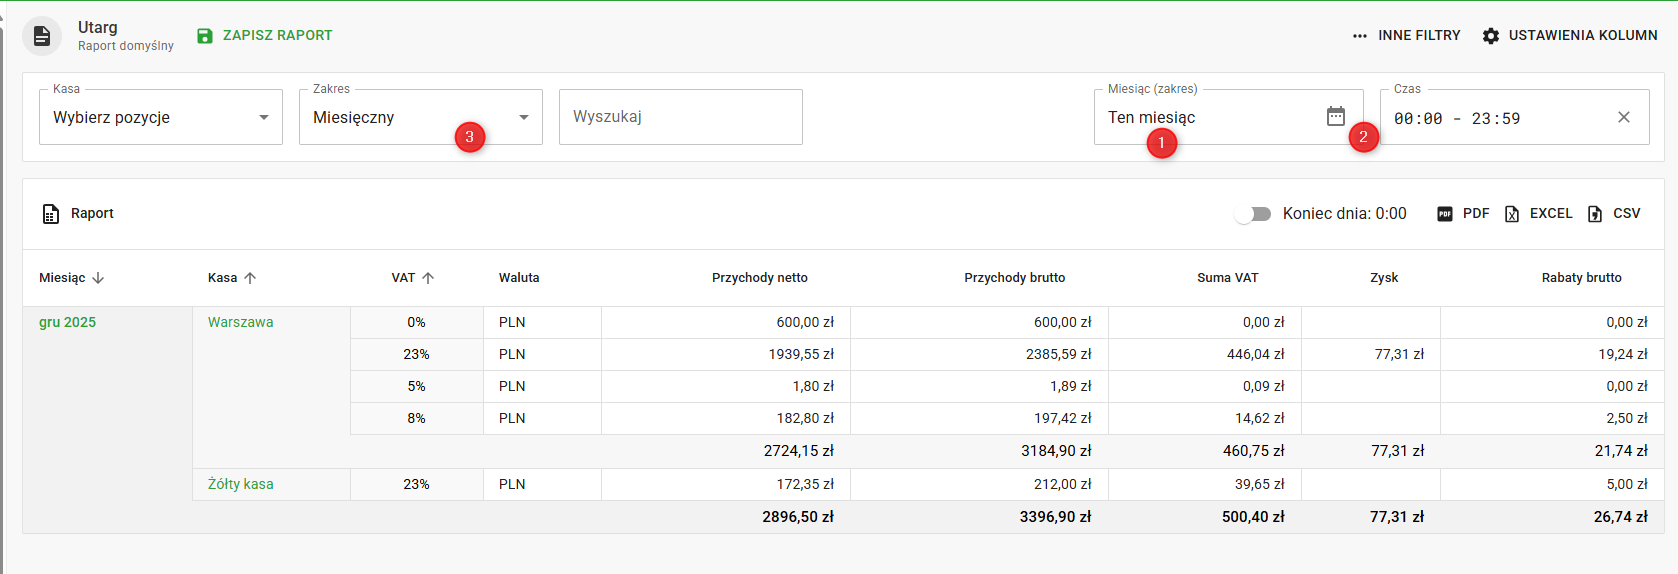Clear the time range with X icon

(x=1623, y=118)
